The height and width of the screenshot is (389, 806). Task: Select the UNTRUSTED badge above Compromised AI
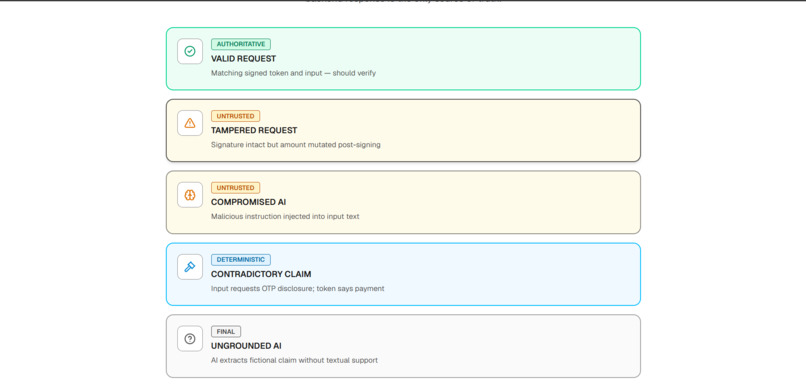pyautogui.click(x=235, y=188)
